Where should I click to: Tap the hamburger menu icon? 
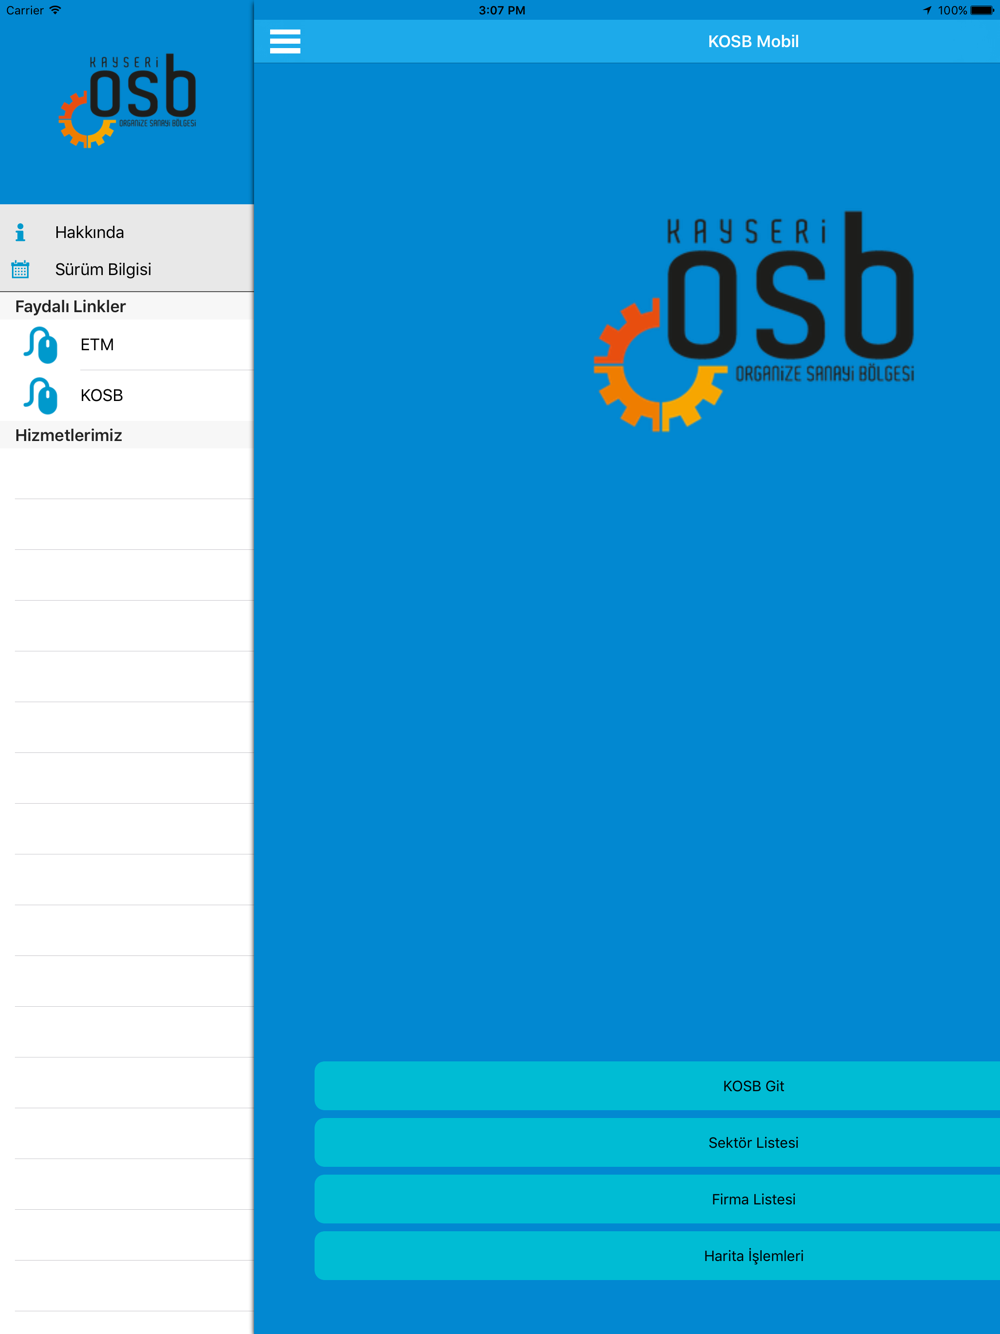point(285,41)
